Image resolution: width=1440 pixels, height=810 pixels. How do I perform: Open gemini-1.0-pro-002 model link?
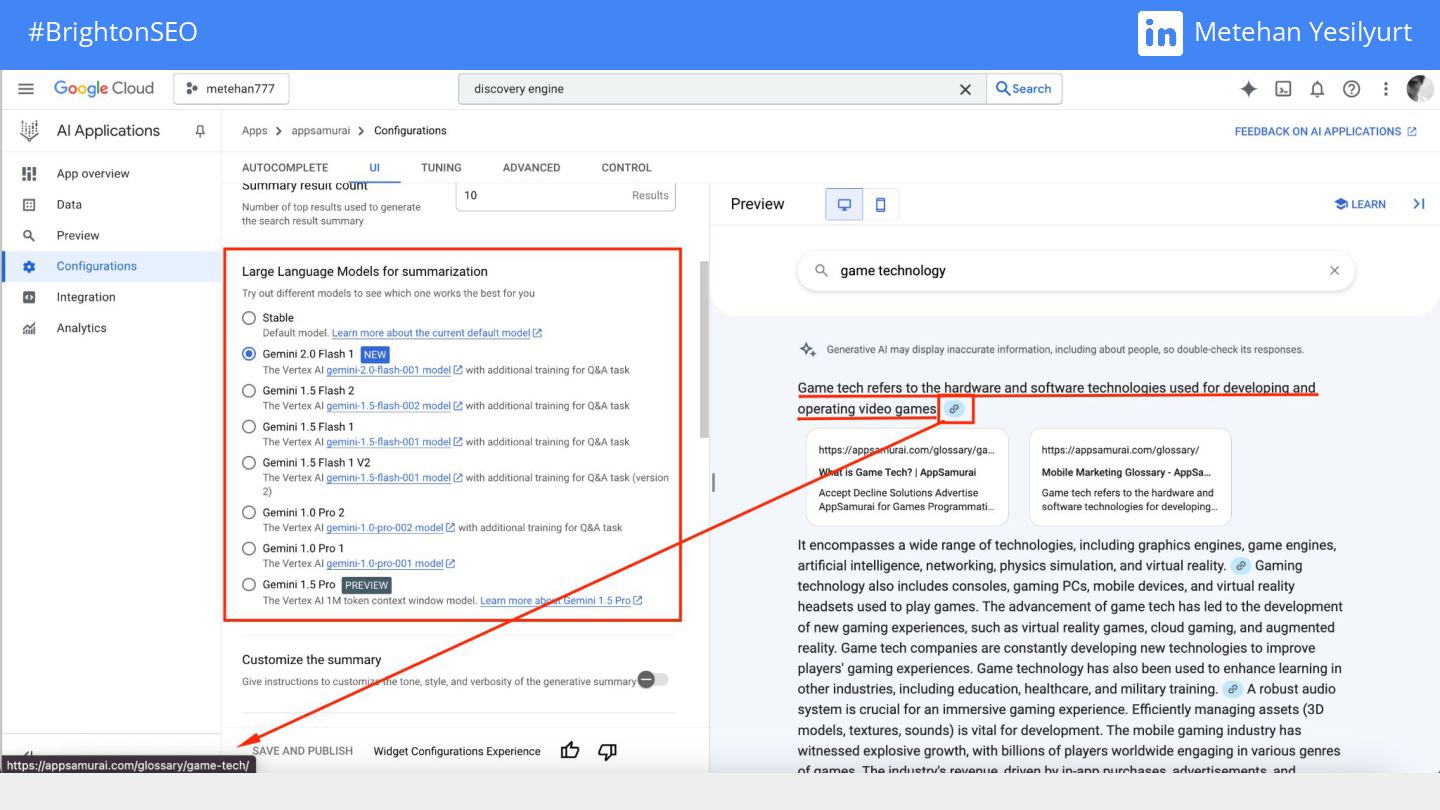pyautogui.click(x=390, y=528)
